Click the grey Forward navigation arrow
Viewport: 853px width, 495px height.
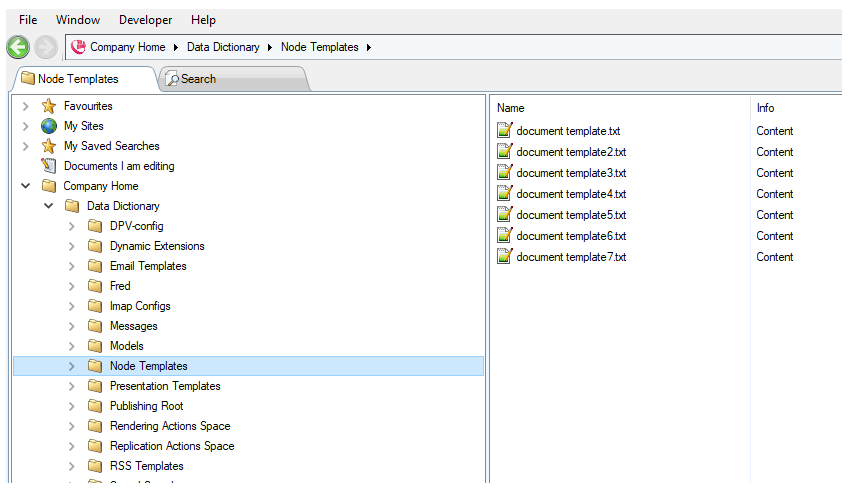click(x=46, y=47)
